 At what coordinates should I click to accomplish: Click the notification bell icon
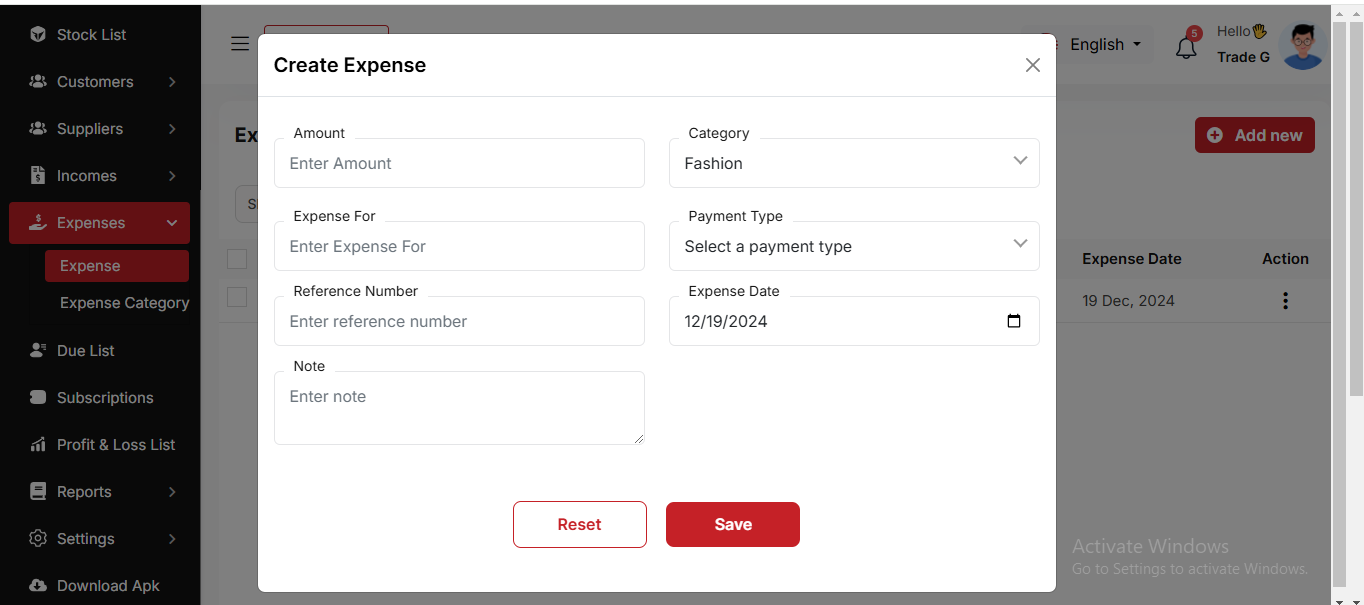coord(1186,47)
